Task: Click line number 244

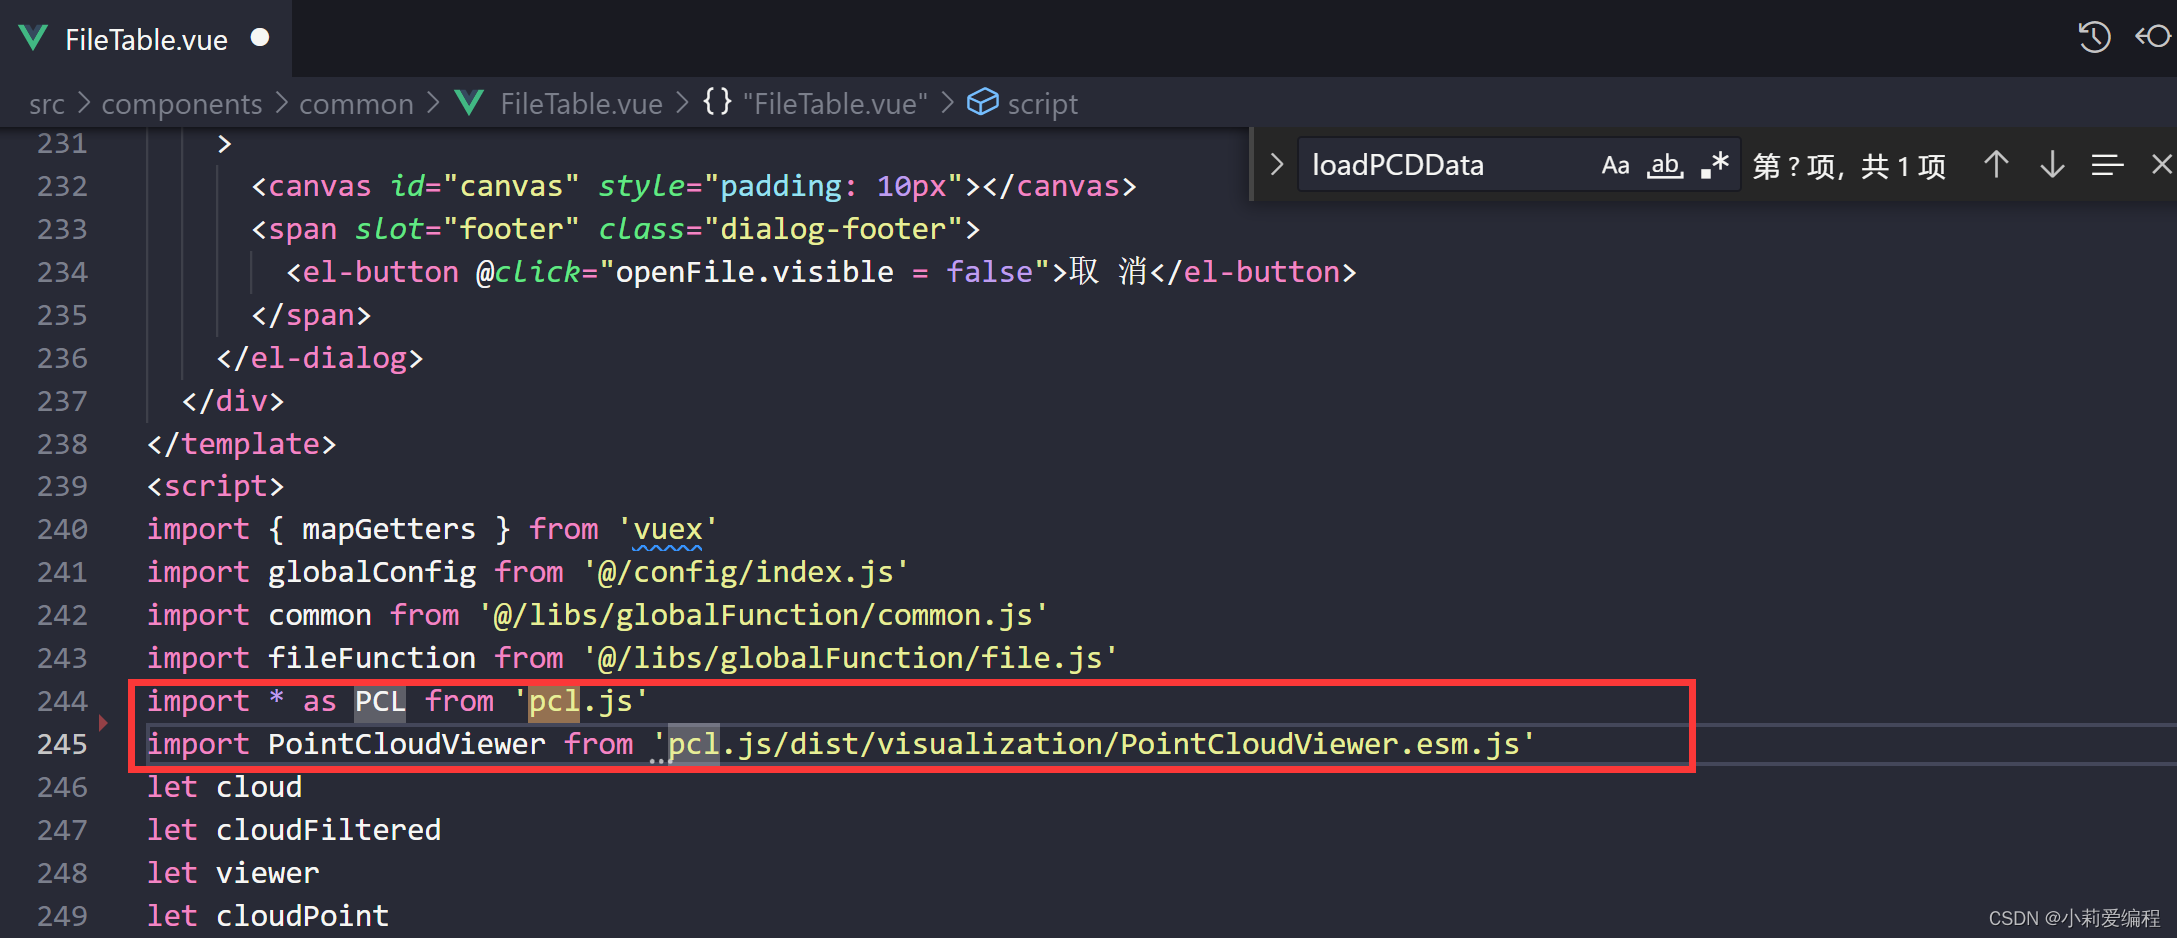Action: [x=62, y=701]
